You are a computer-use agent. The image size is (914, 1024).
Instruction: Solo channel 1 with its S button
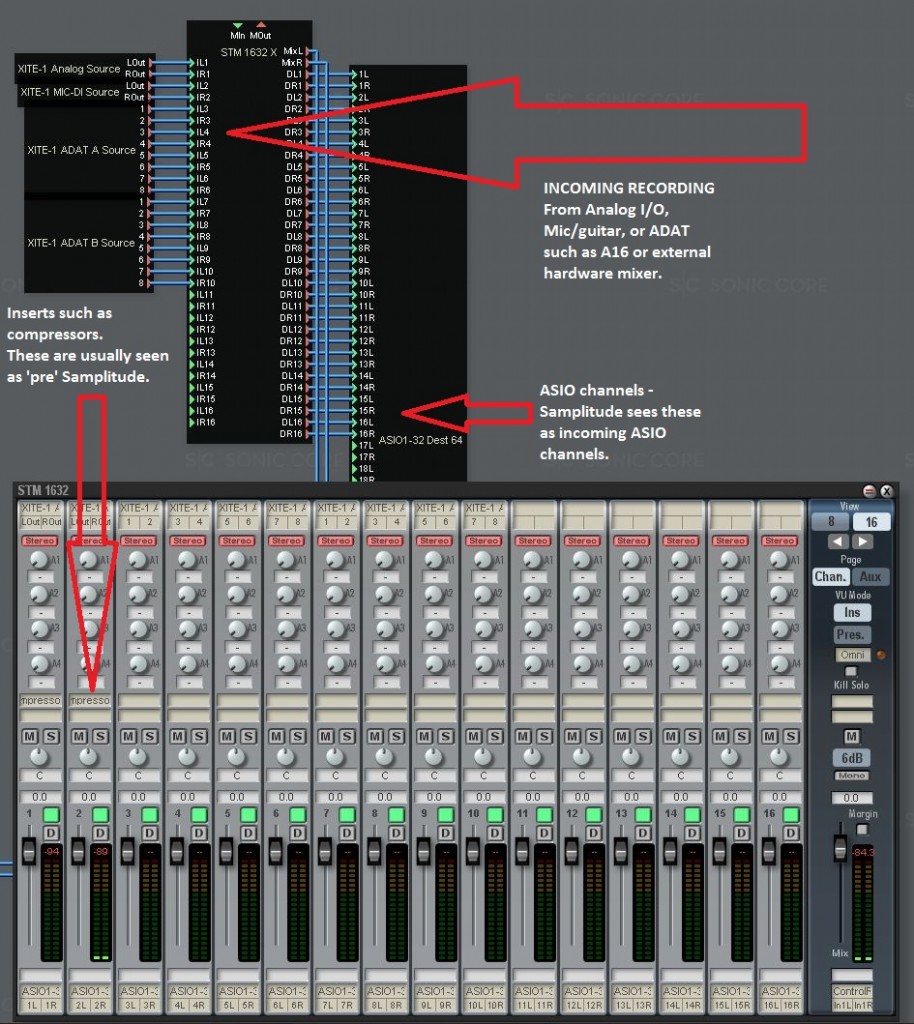click(51, 737)
